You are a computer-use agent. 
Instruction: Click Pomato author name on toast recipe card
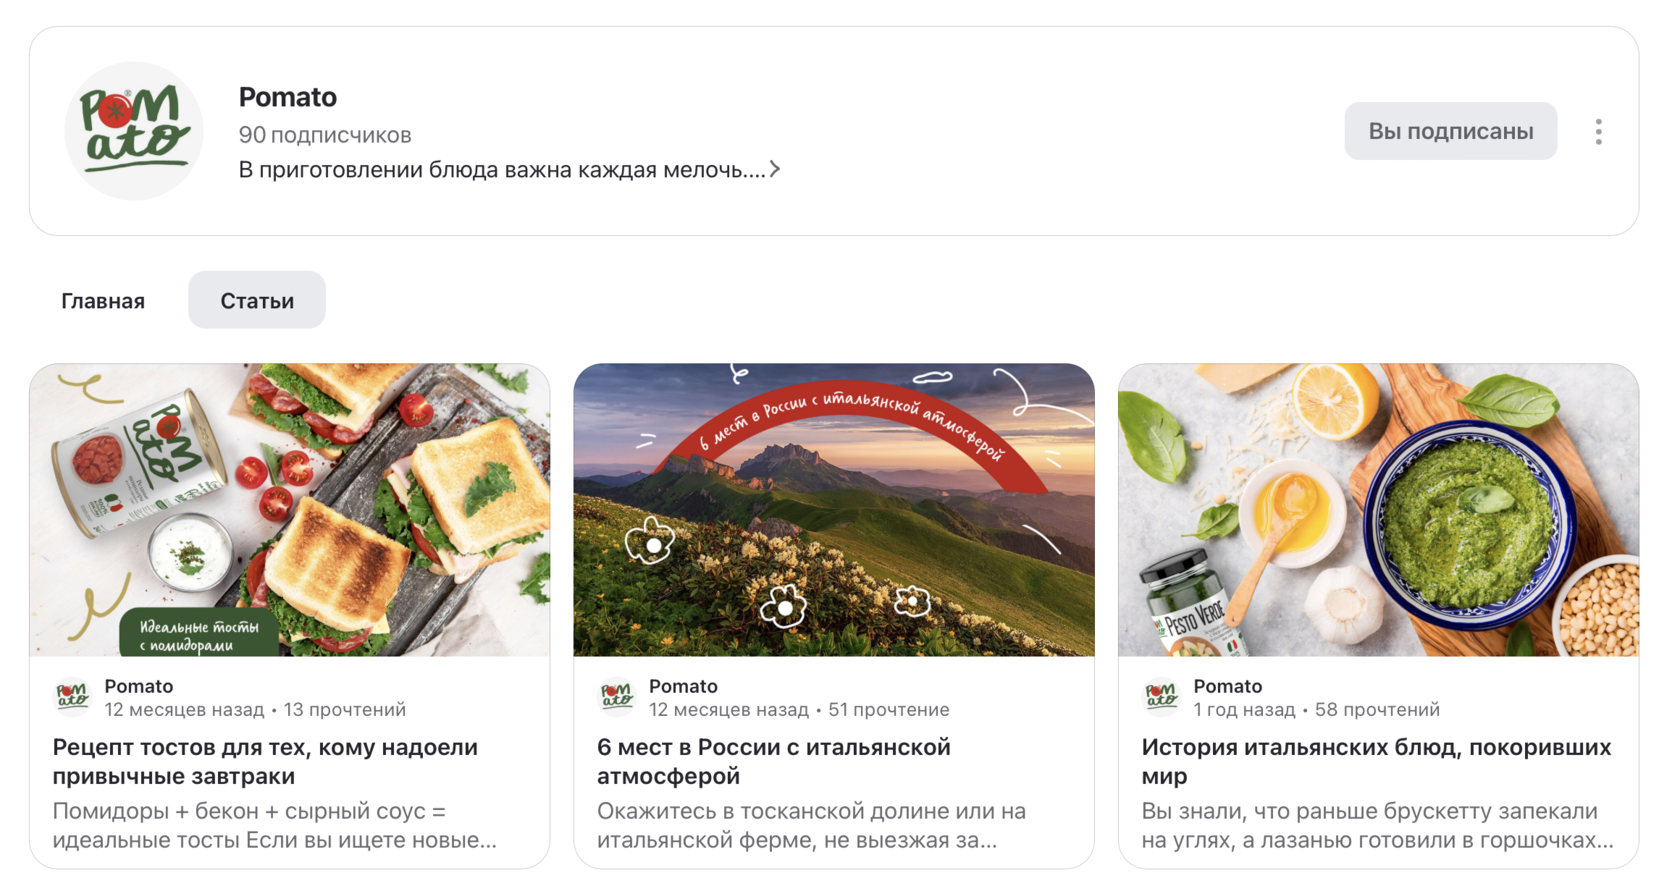coord(139,686)
